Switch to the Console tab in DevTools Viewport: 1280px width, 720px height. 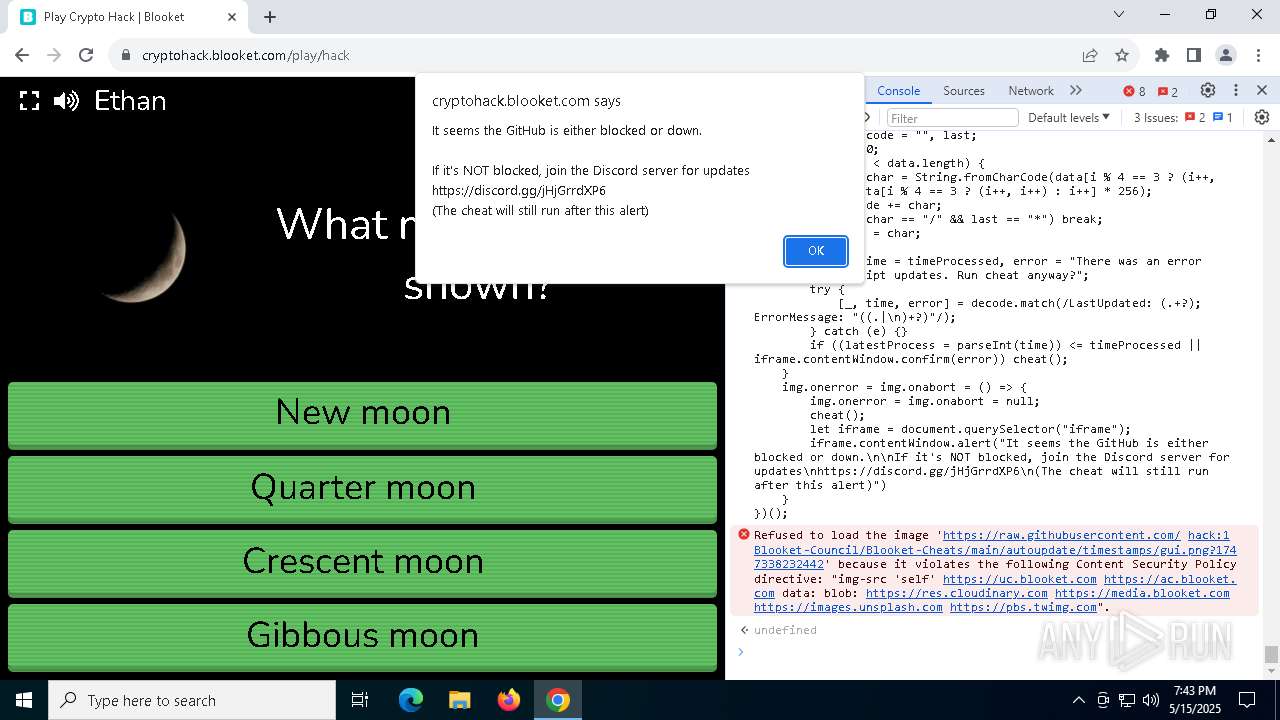coord(898,91)
